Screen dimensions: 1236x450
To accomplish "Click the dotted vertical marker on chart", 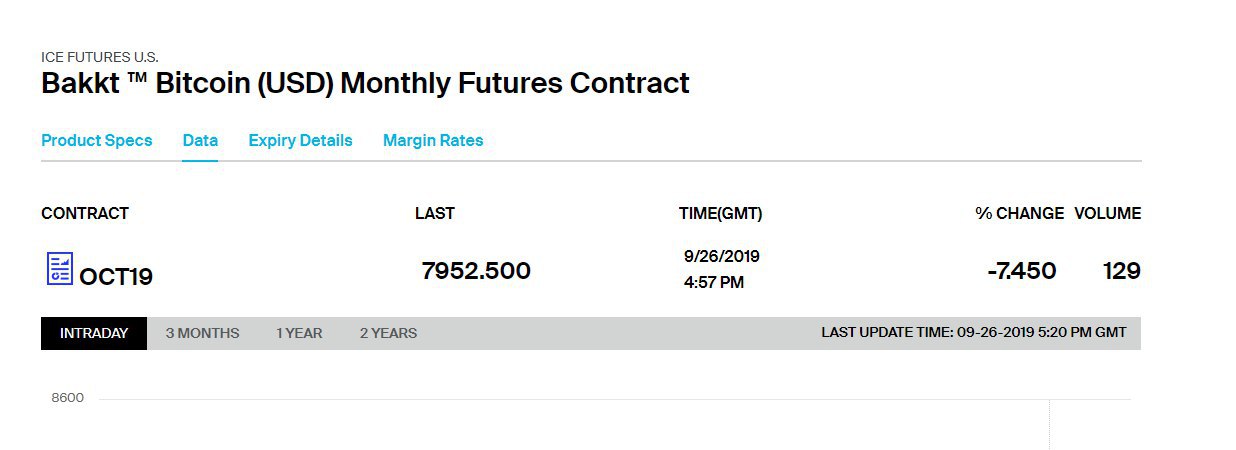I will point(1049,424).
